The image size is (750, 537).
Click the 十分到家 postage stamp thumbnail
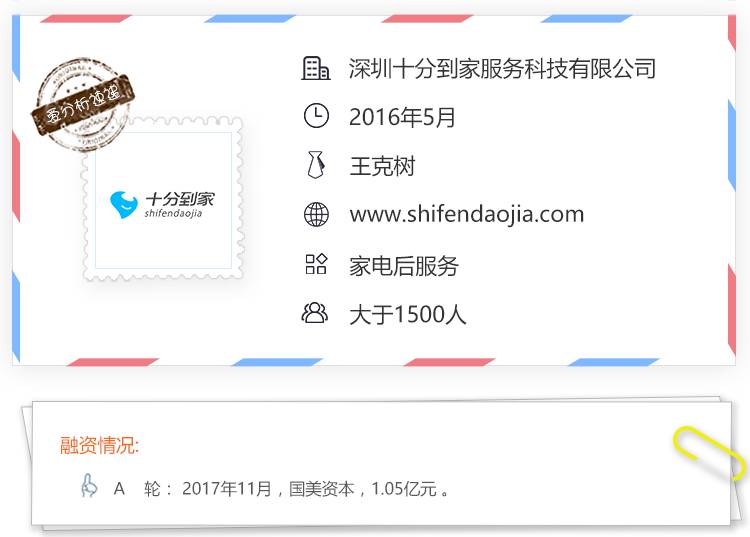coord(163,198)
